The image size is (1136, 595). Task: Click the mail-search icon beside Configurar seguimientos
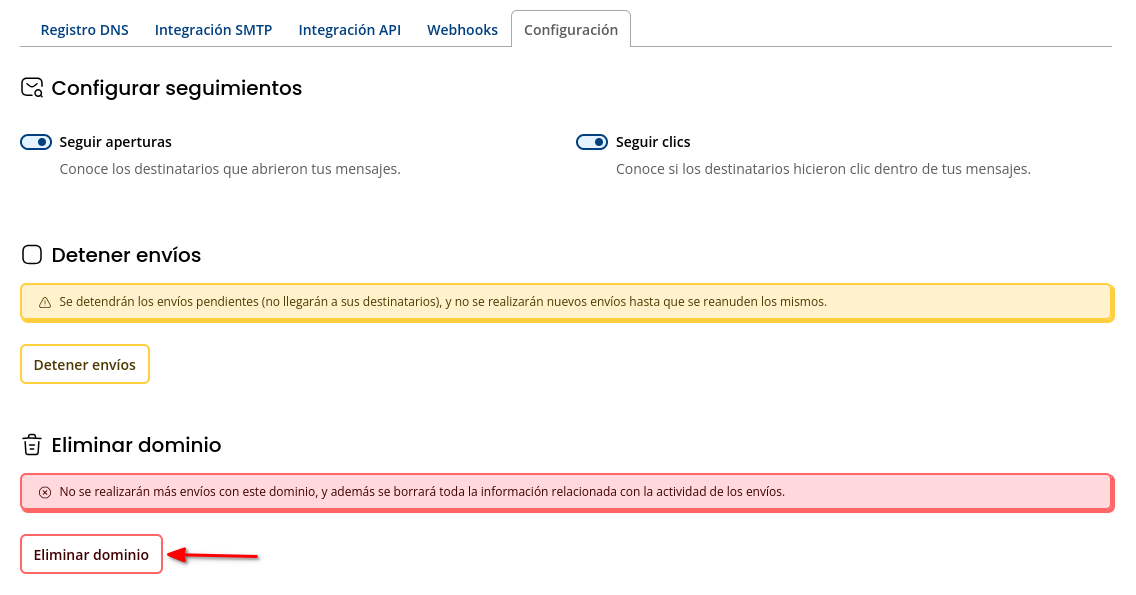[x=32, y=88]
